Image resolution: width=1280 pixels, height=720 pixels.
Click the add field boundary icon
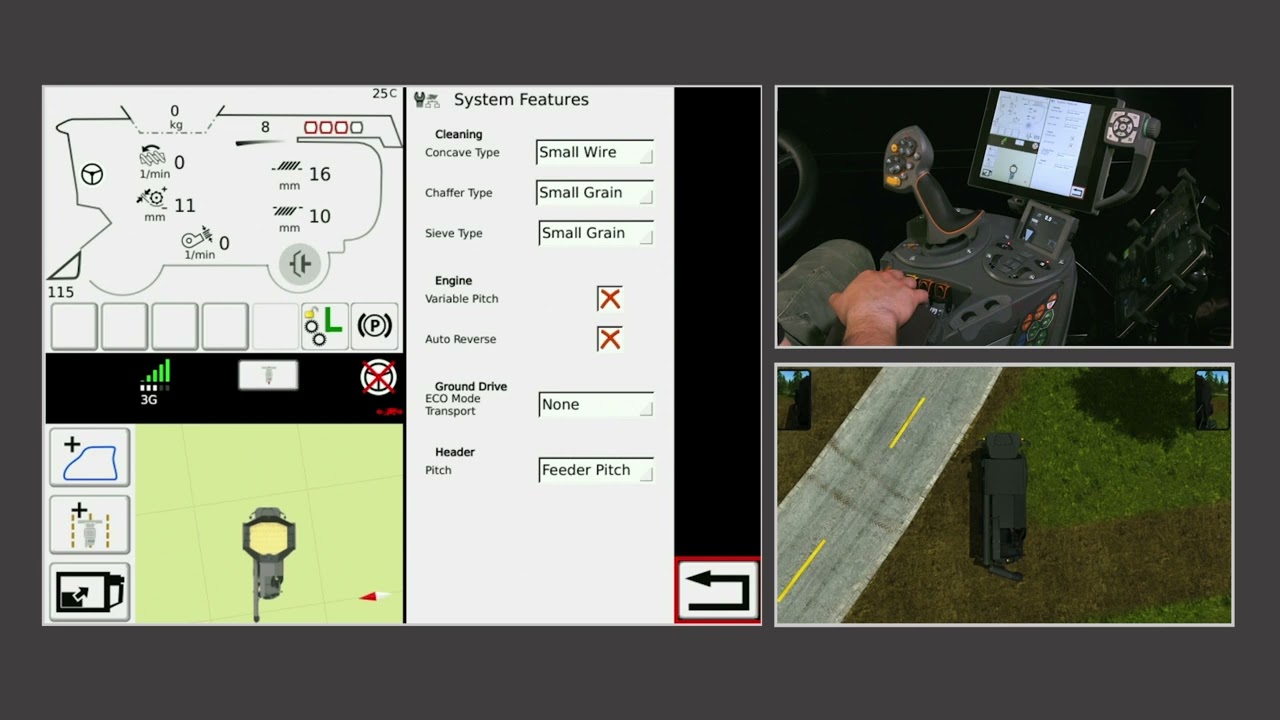click(x=90, y=458)
